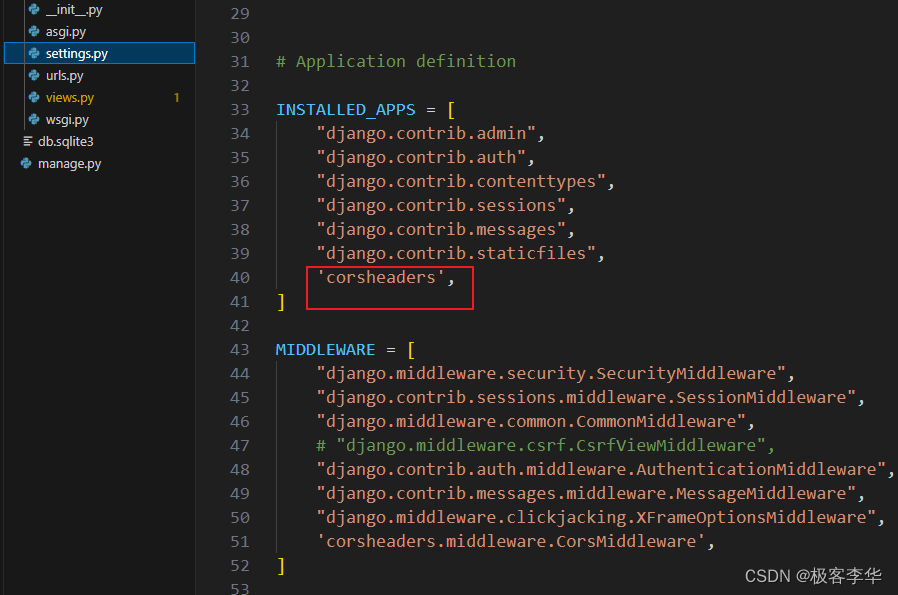Click the INSTALLED_APPS variable name
This screenshot has height=595, width=898.
(x=345, y=109)
